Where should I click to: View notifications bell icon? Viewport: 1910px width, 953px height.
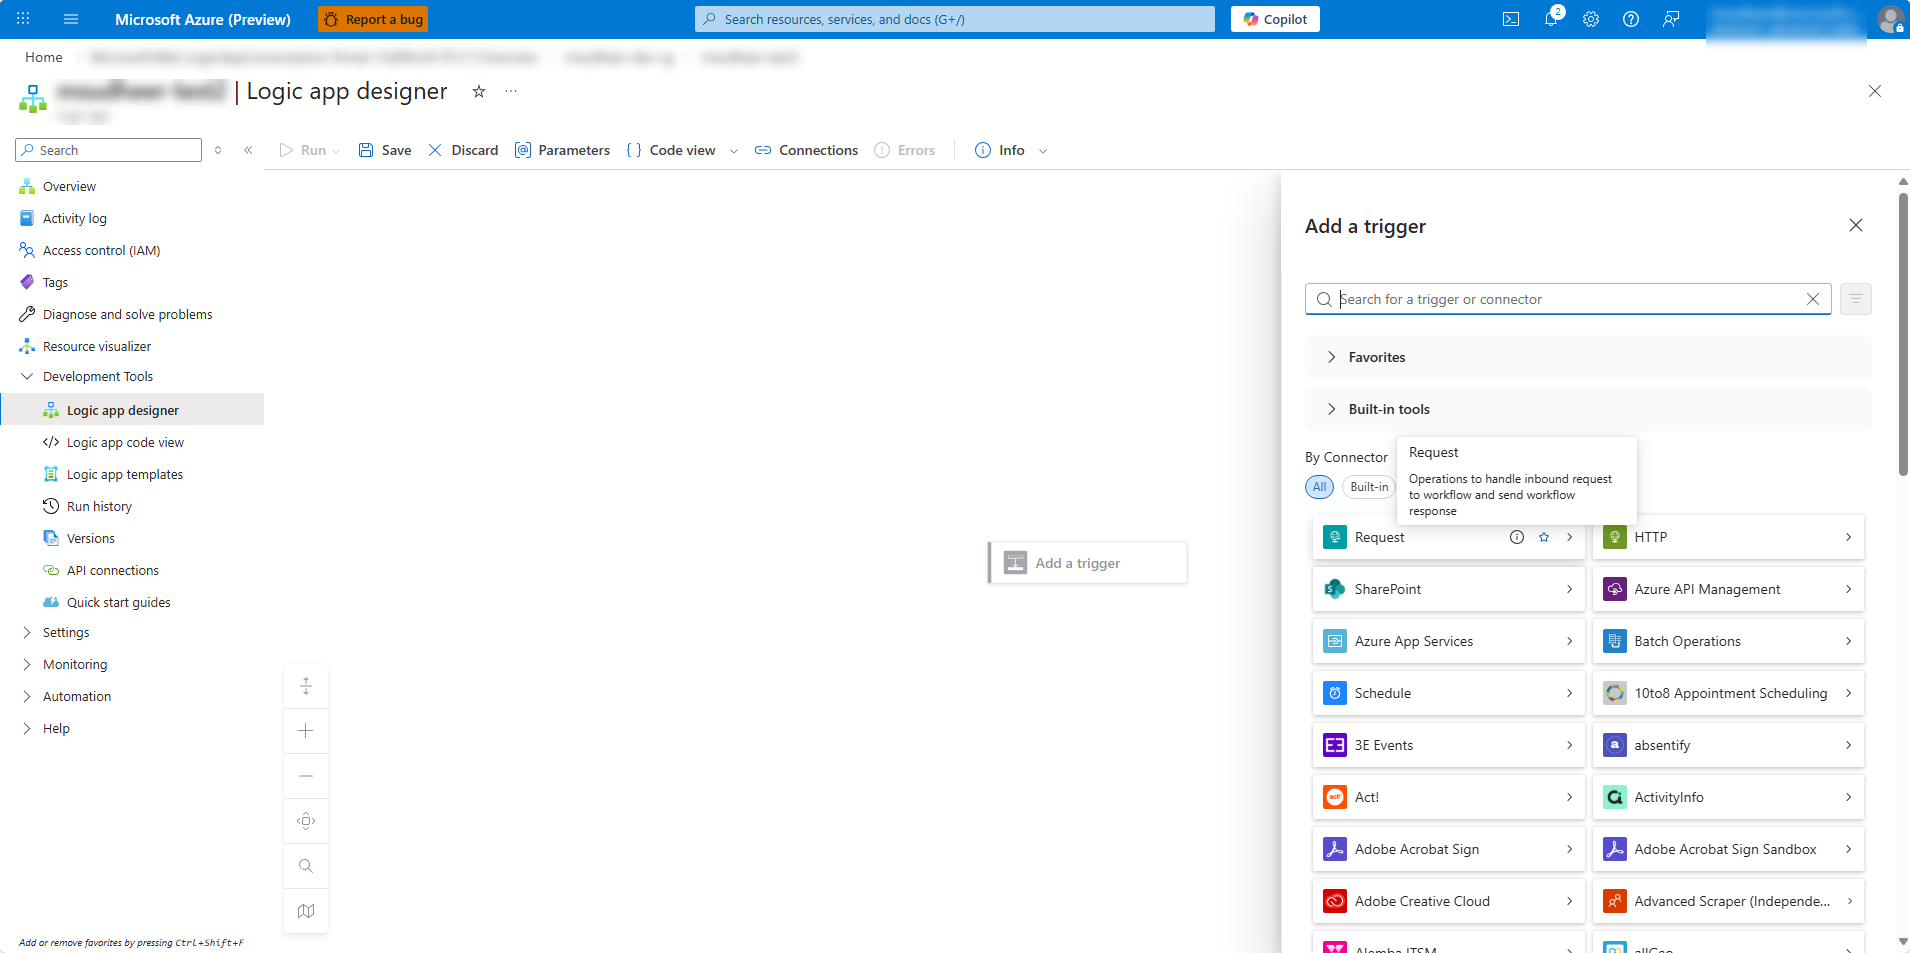1551,19
